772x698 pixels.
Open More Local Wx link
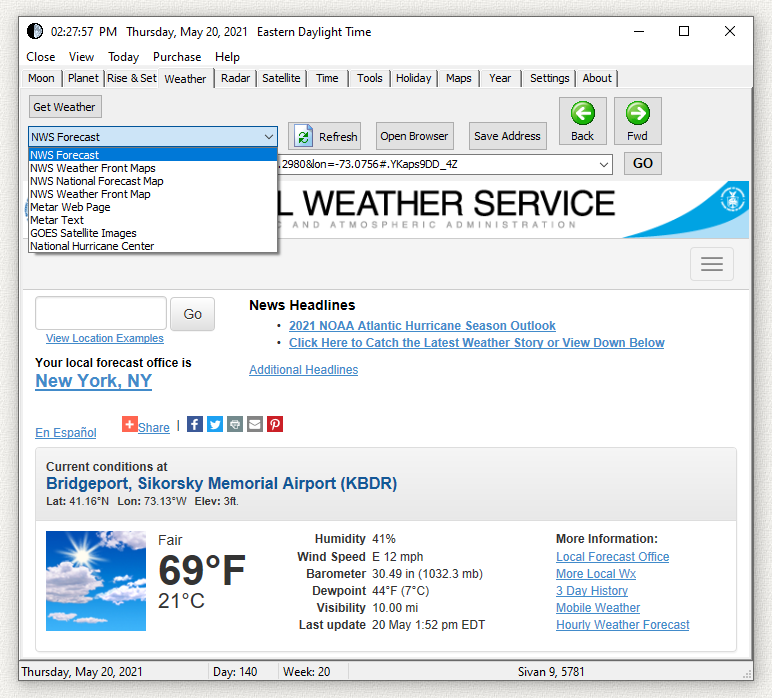tap(596, 574)
